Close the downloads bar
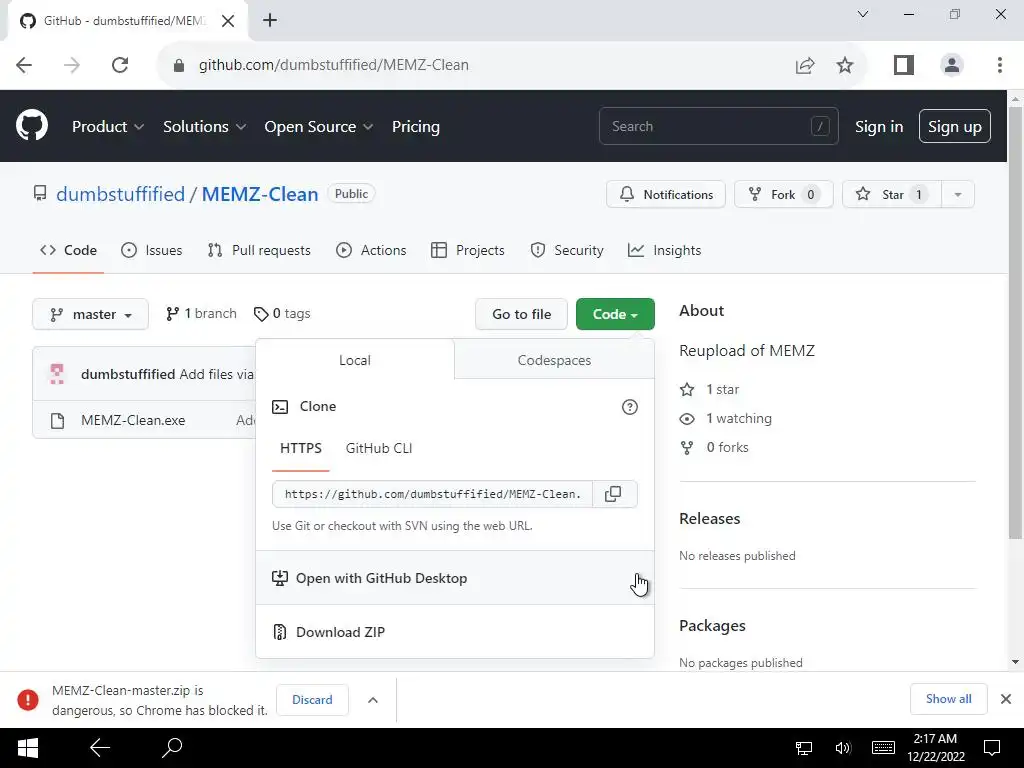This screenshot has height=768, width=1024. 1006,699
